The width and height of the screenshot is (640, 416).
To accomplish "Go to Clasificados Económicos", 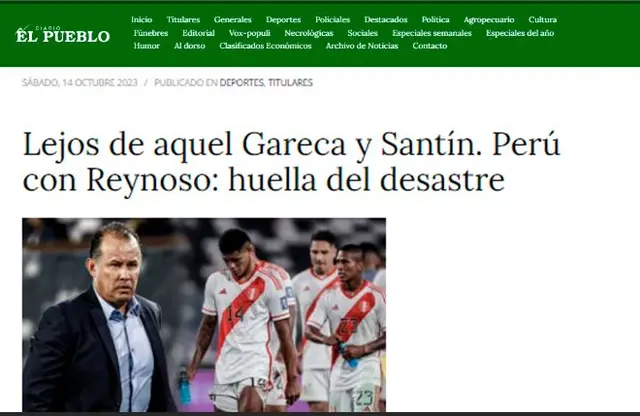I will tap(265, 46).
